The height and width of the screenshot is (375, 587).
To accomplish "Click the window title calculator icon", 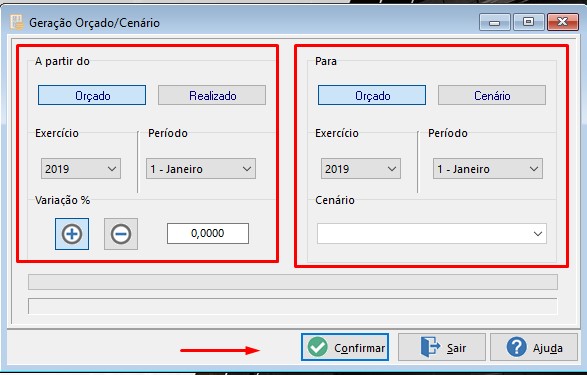I will pos(17,22).
